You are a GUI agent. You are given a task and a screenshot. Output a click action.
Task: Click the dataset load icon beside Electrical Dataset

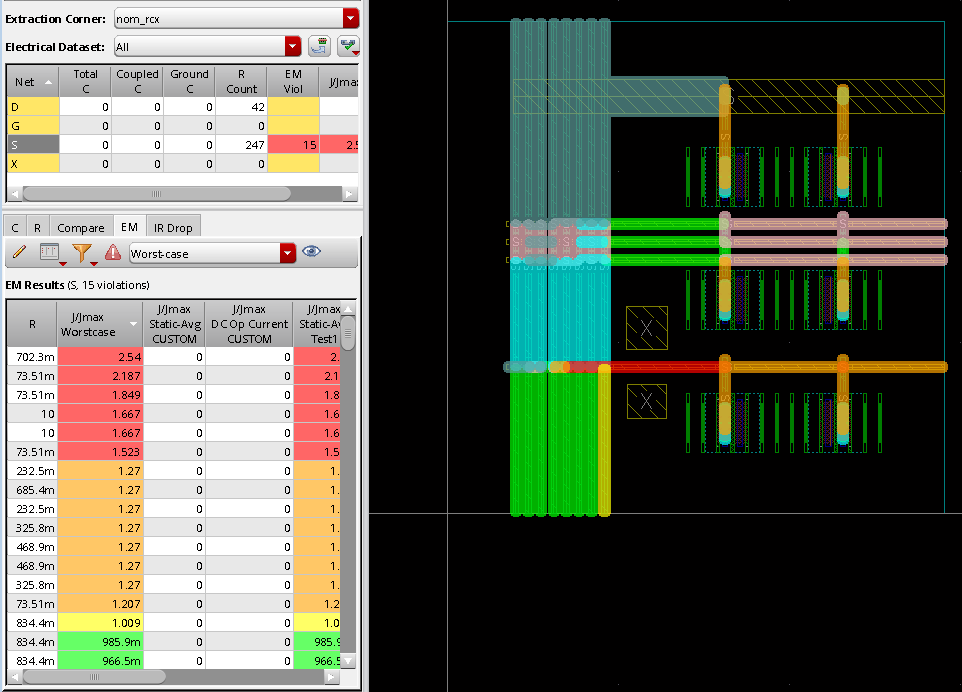coord(320,46)
